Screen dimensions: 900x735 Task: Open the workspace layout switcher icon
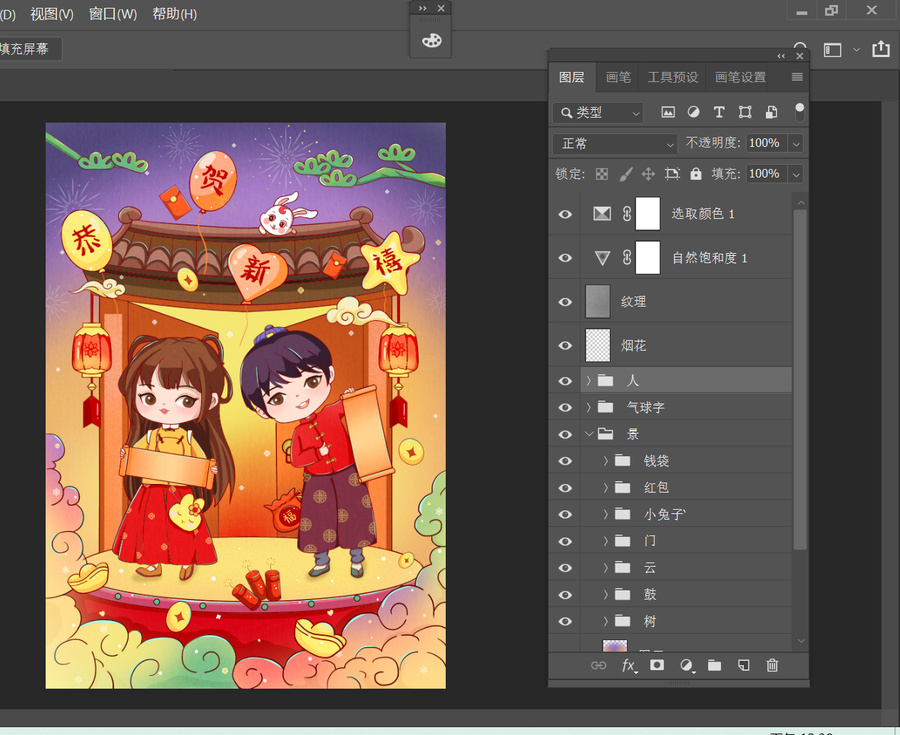tap(832, 50)
